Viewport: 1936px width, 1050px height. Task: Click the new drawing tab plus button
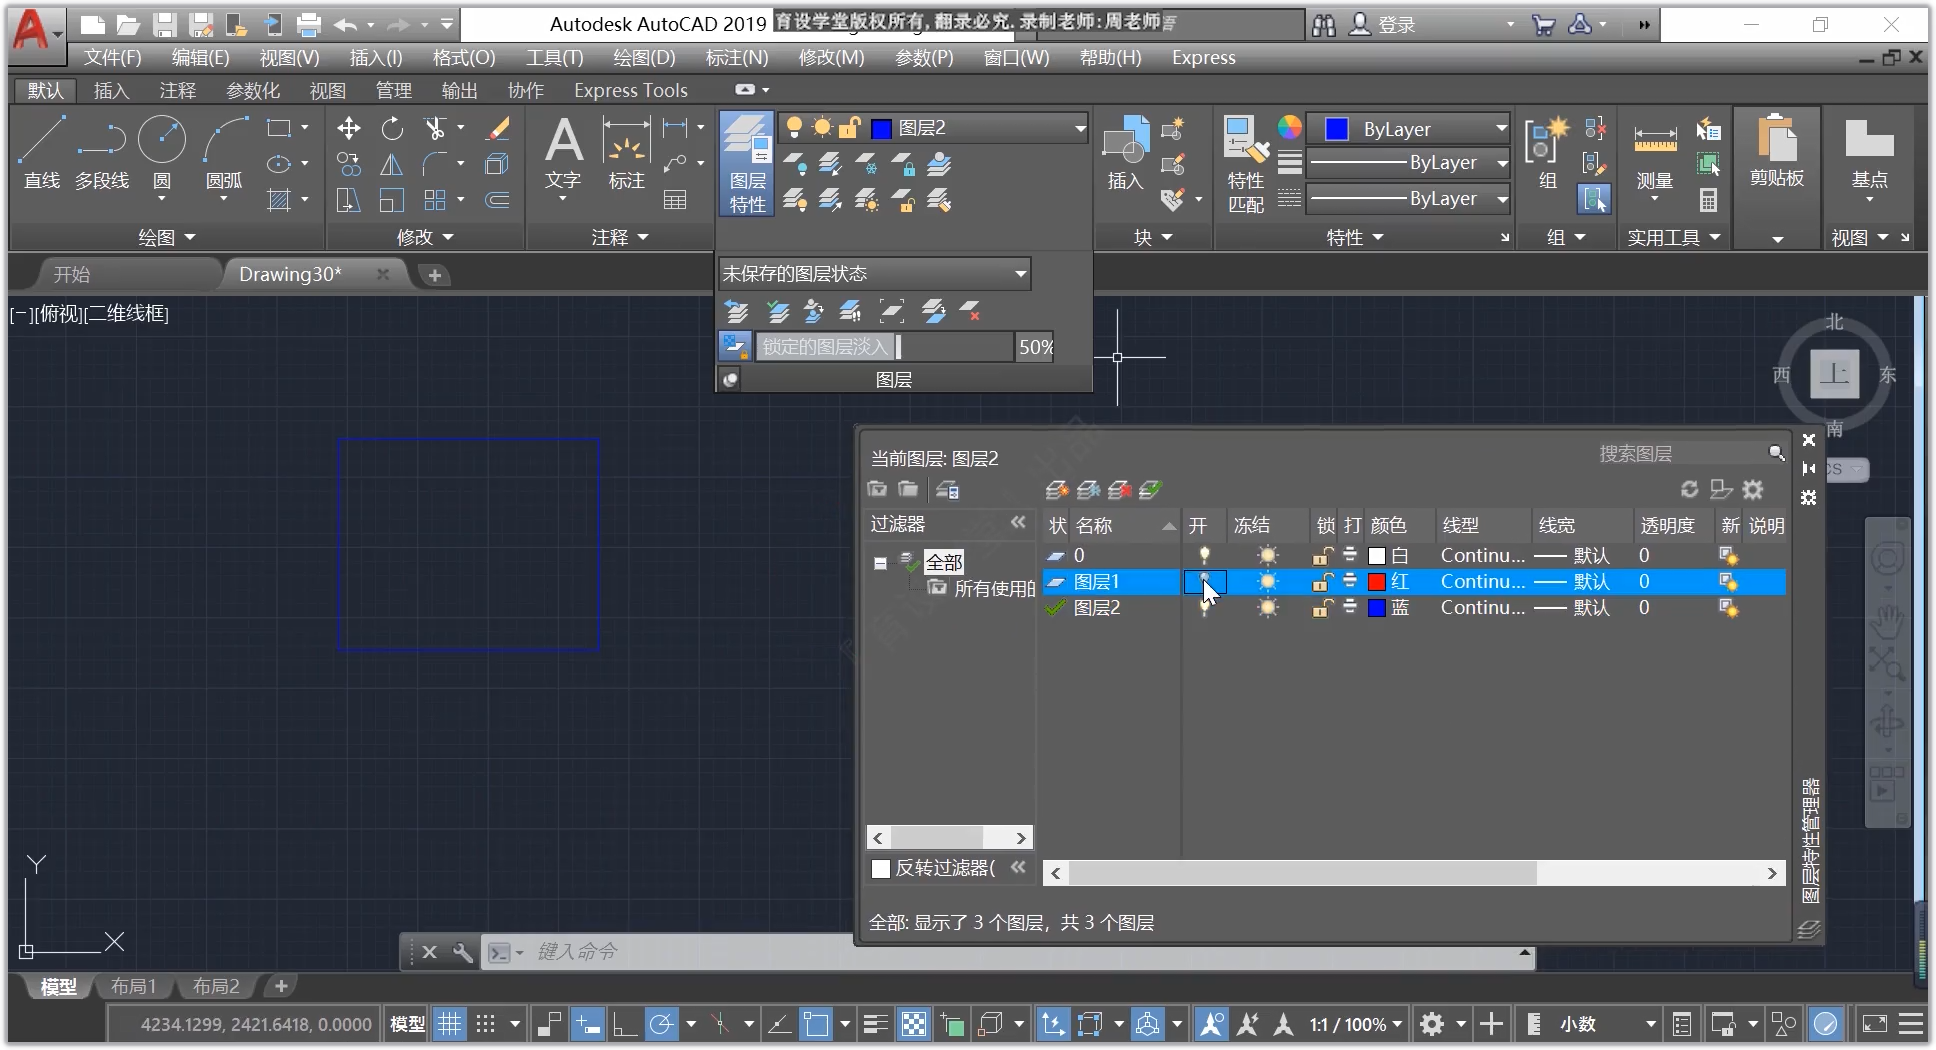[x=435, y=275]
